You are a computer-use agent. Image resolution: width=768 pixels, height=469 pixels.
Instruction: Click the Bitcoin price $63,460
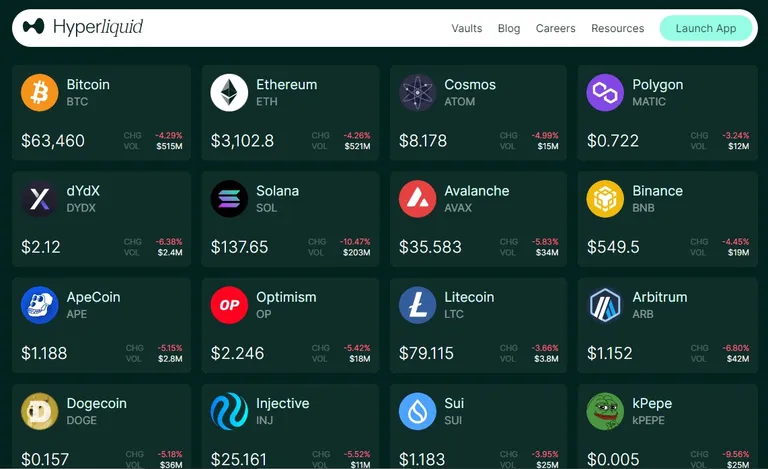(53, 141)
